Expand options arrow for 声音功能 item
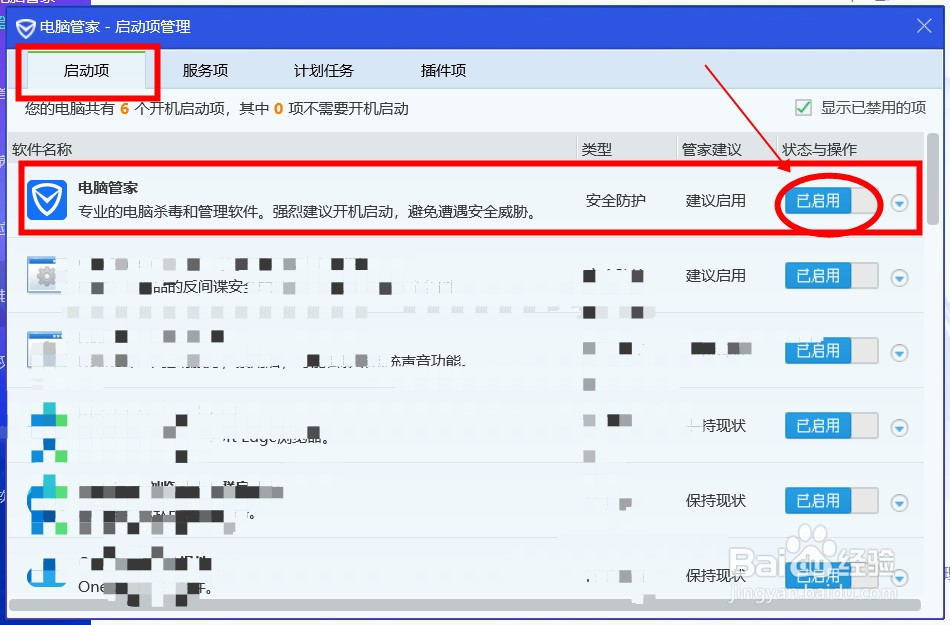This screenshot has width=950, height=625. [899, 352]
